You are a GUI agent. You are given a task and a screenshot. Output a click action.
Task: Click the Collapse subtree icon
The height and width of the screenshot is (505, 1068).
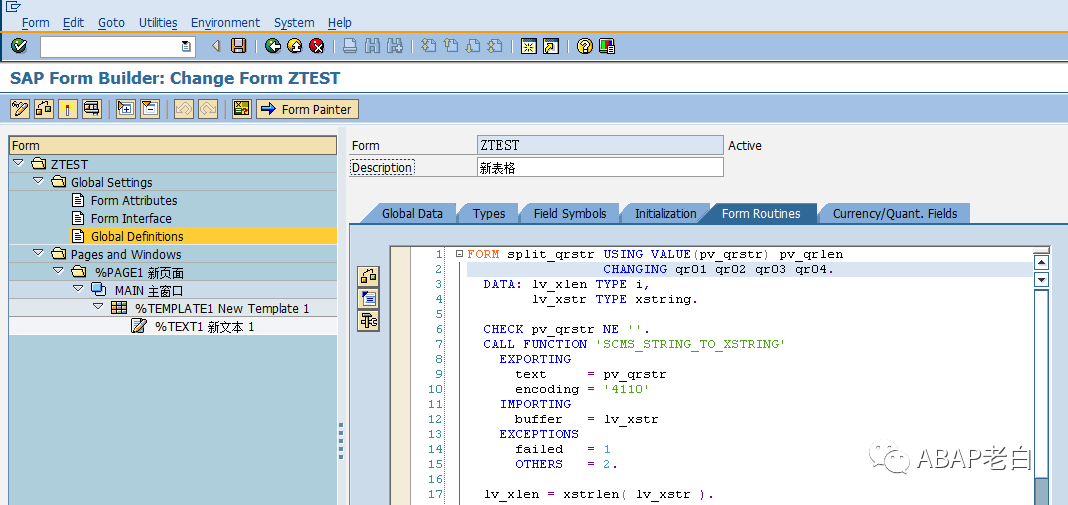pyautogui.click(x=149, y=109)
